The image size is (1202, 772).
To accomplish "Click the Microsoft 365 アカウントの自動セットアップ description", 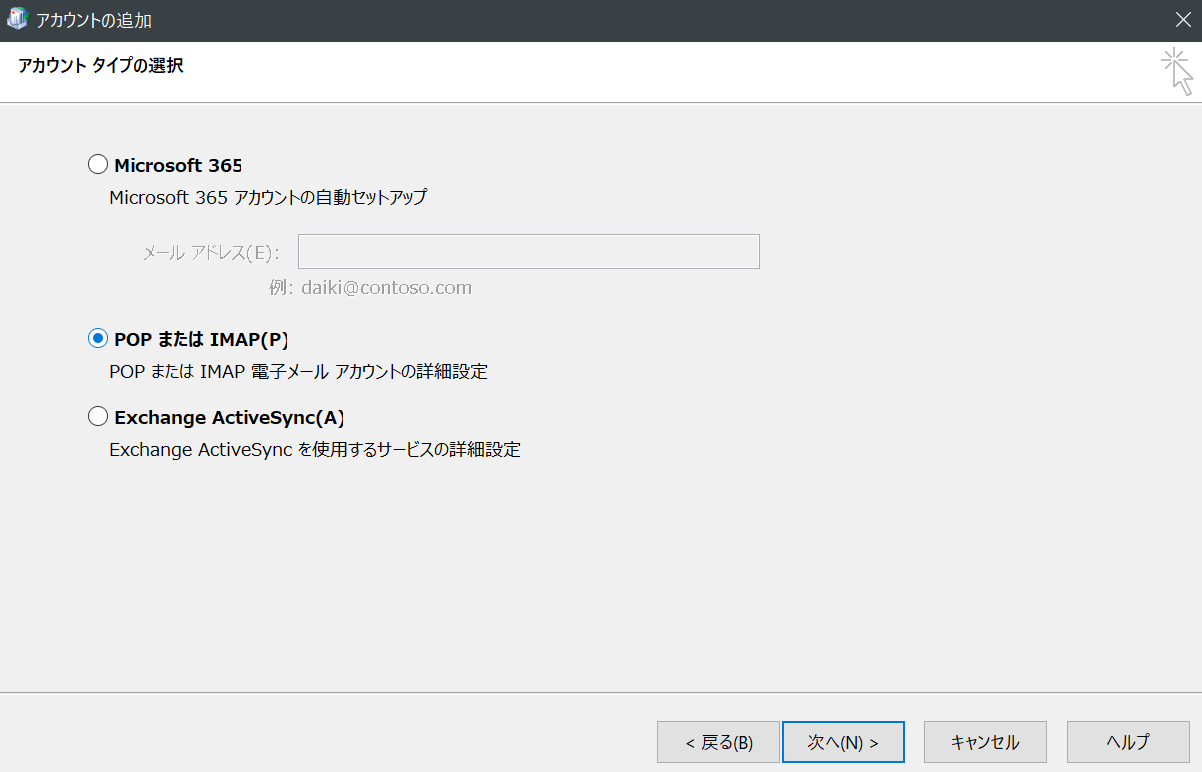I will point(268,197).
